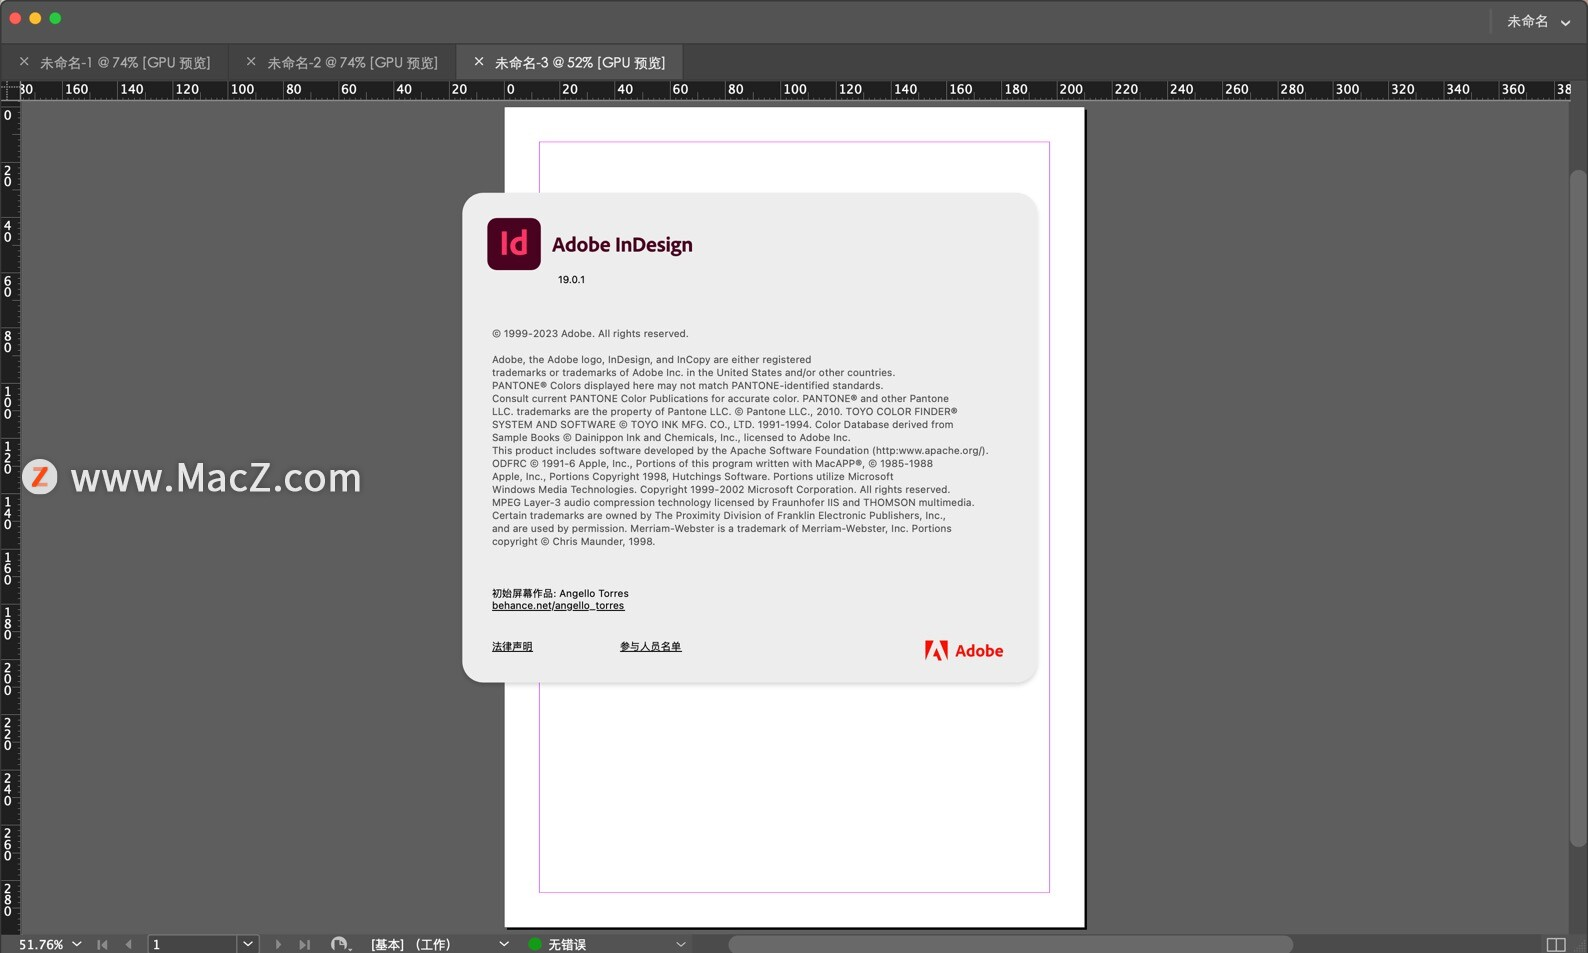Open the 参与人员名单 credits link
This screenshot has width=1588, height=953.
(650, 647)
